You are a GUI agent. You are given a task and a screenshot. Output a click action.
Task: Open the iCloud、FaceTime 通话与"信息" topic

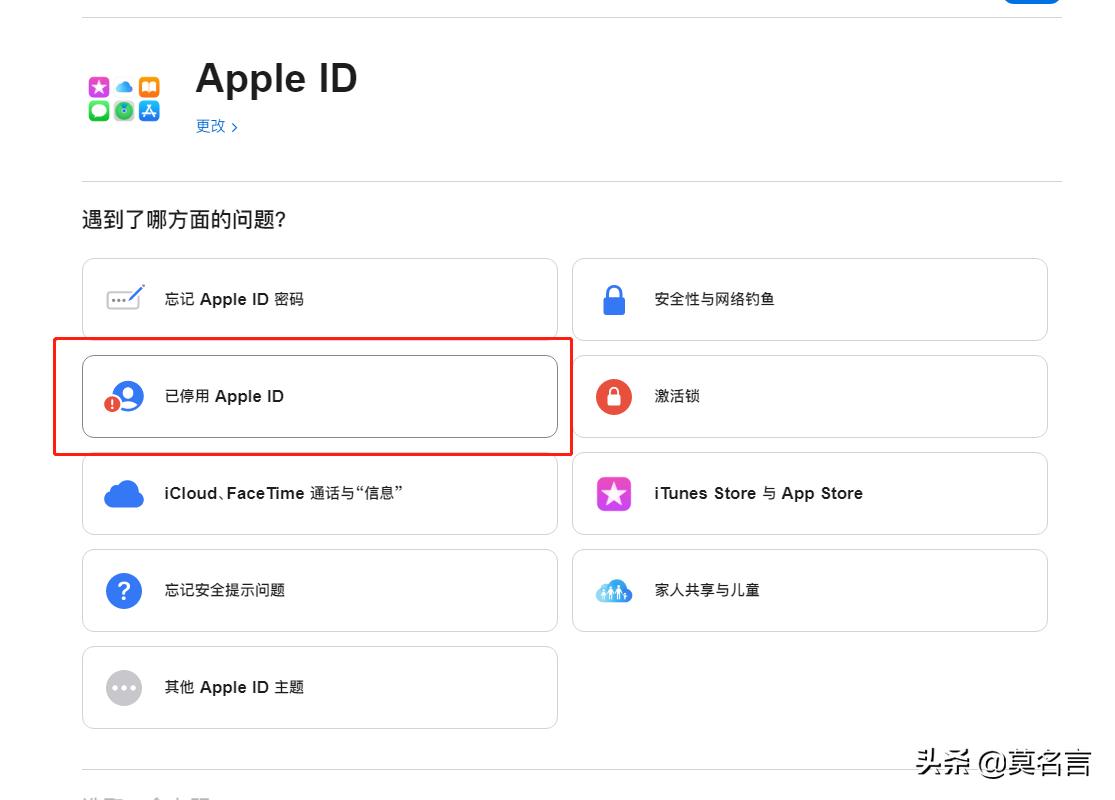click(320, 492)
